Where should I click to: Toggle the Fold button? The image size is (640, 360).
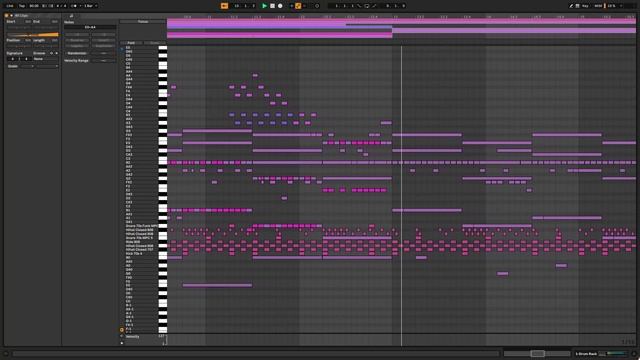pos(131,43)
